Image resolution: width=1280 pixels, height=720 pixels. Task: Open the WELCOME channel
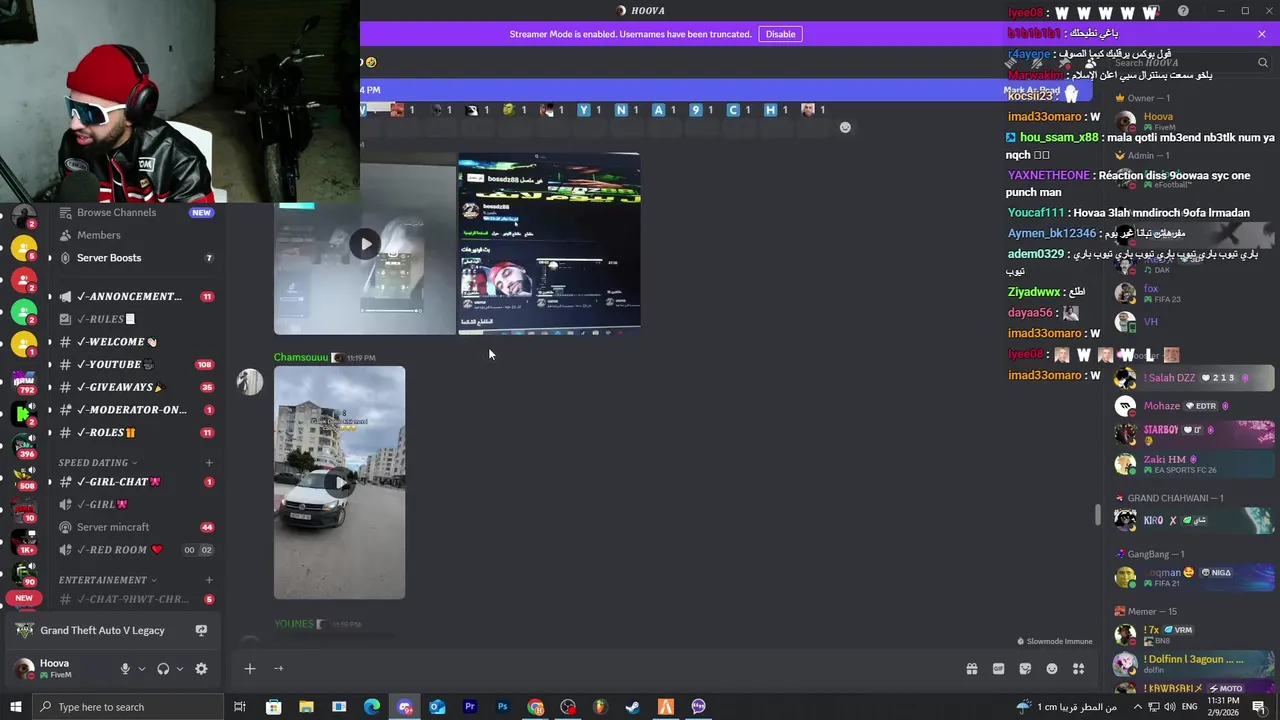[x=117, y=342]
